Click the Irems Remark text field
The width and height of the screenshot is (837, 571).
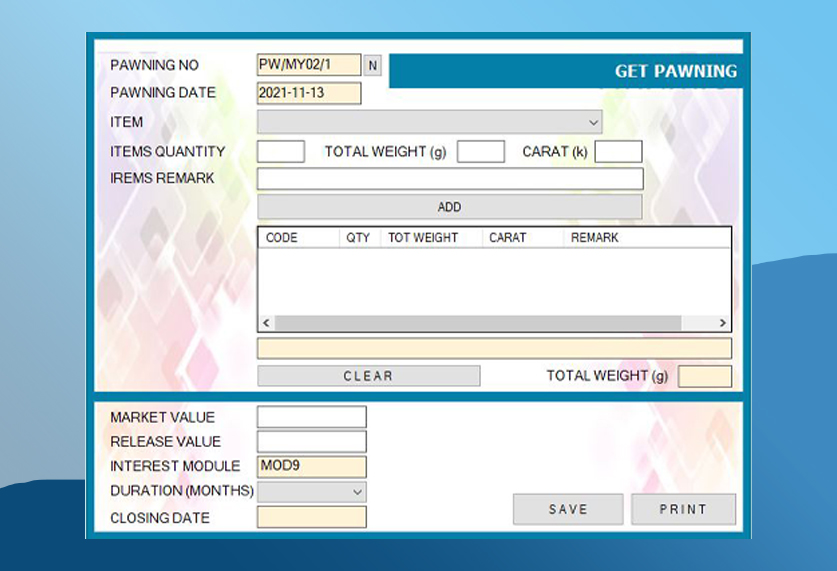(x=449, y=179)
